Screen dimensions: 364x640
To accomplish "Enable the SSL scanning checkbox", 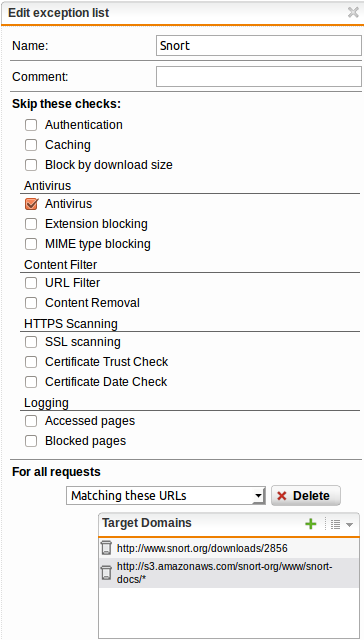I will click(31, 342).
